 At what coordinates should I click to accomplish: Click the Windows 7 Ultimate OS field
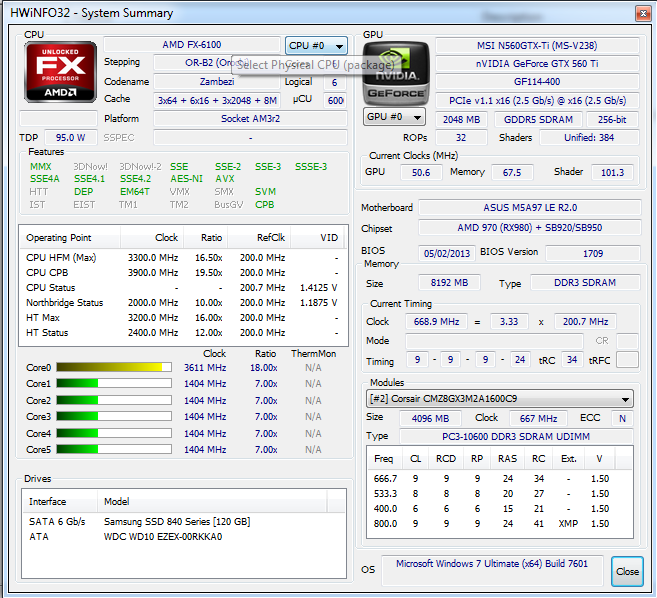492,570
